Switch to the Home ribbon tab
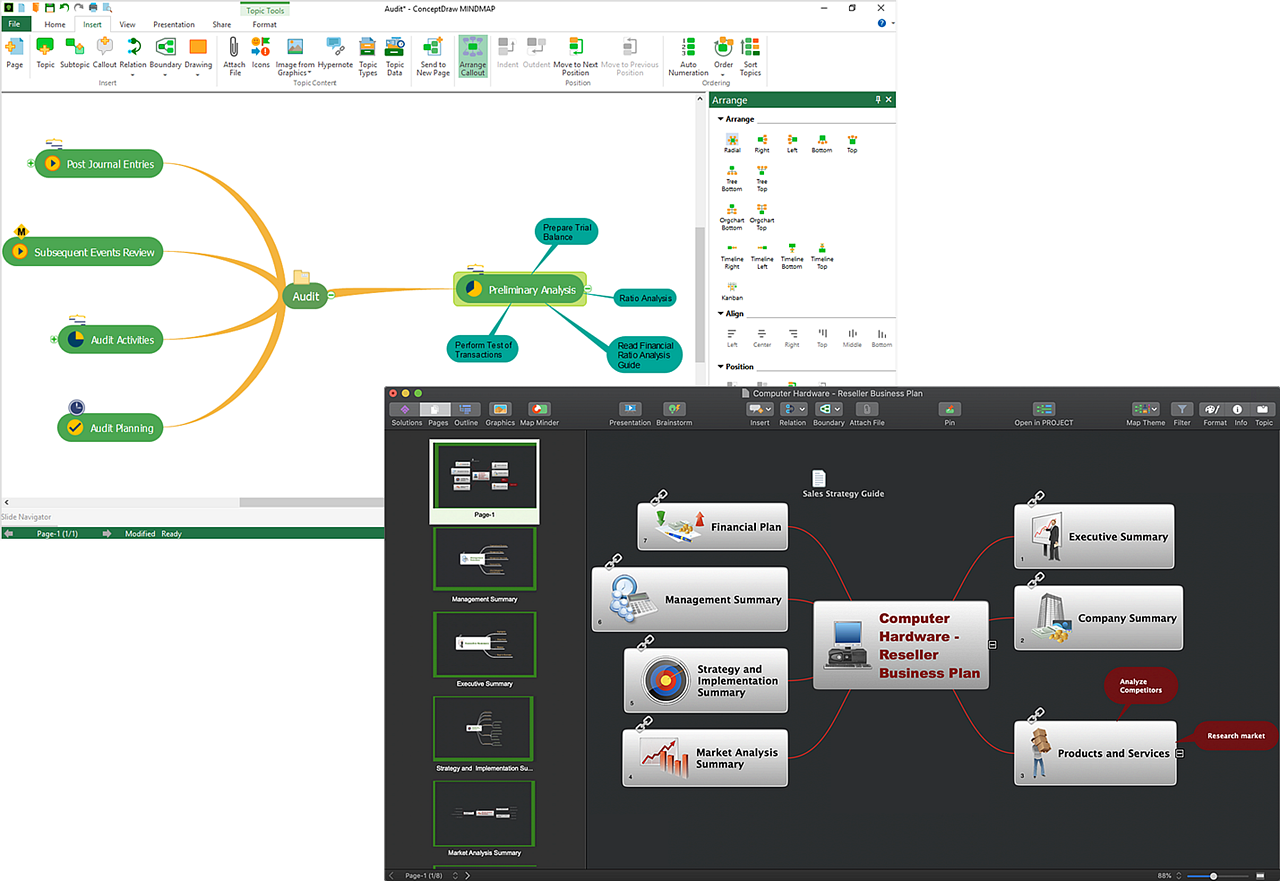The height and width of the screenshot is (881, 1280). pyautogui.click(x=55, y=24)
